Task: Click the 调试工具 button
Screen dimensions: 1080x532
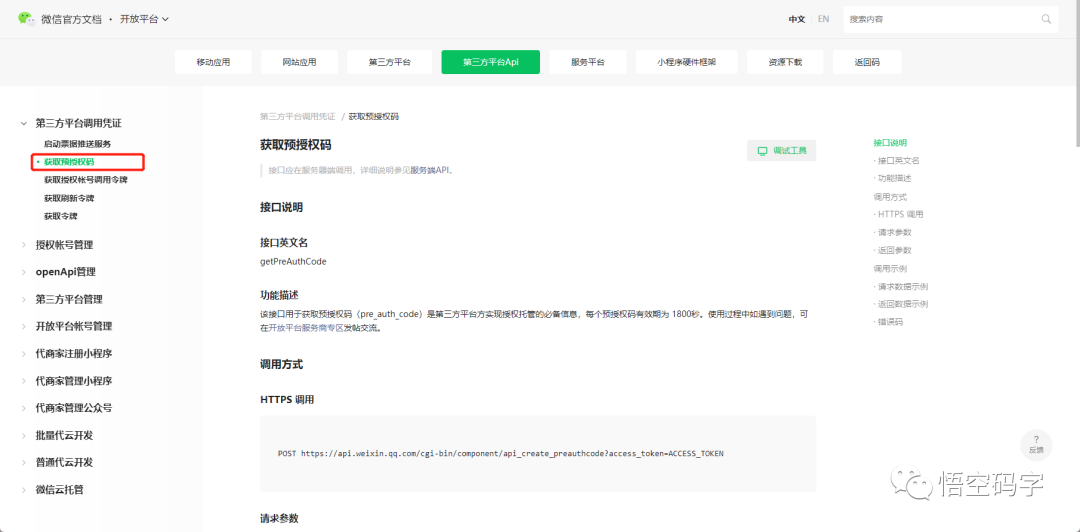Action: point(782,151)
